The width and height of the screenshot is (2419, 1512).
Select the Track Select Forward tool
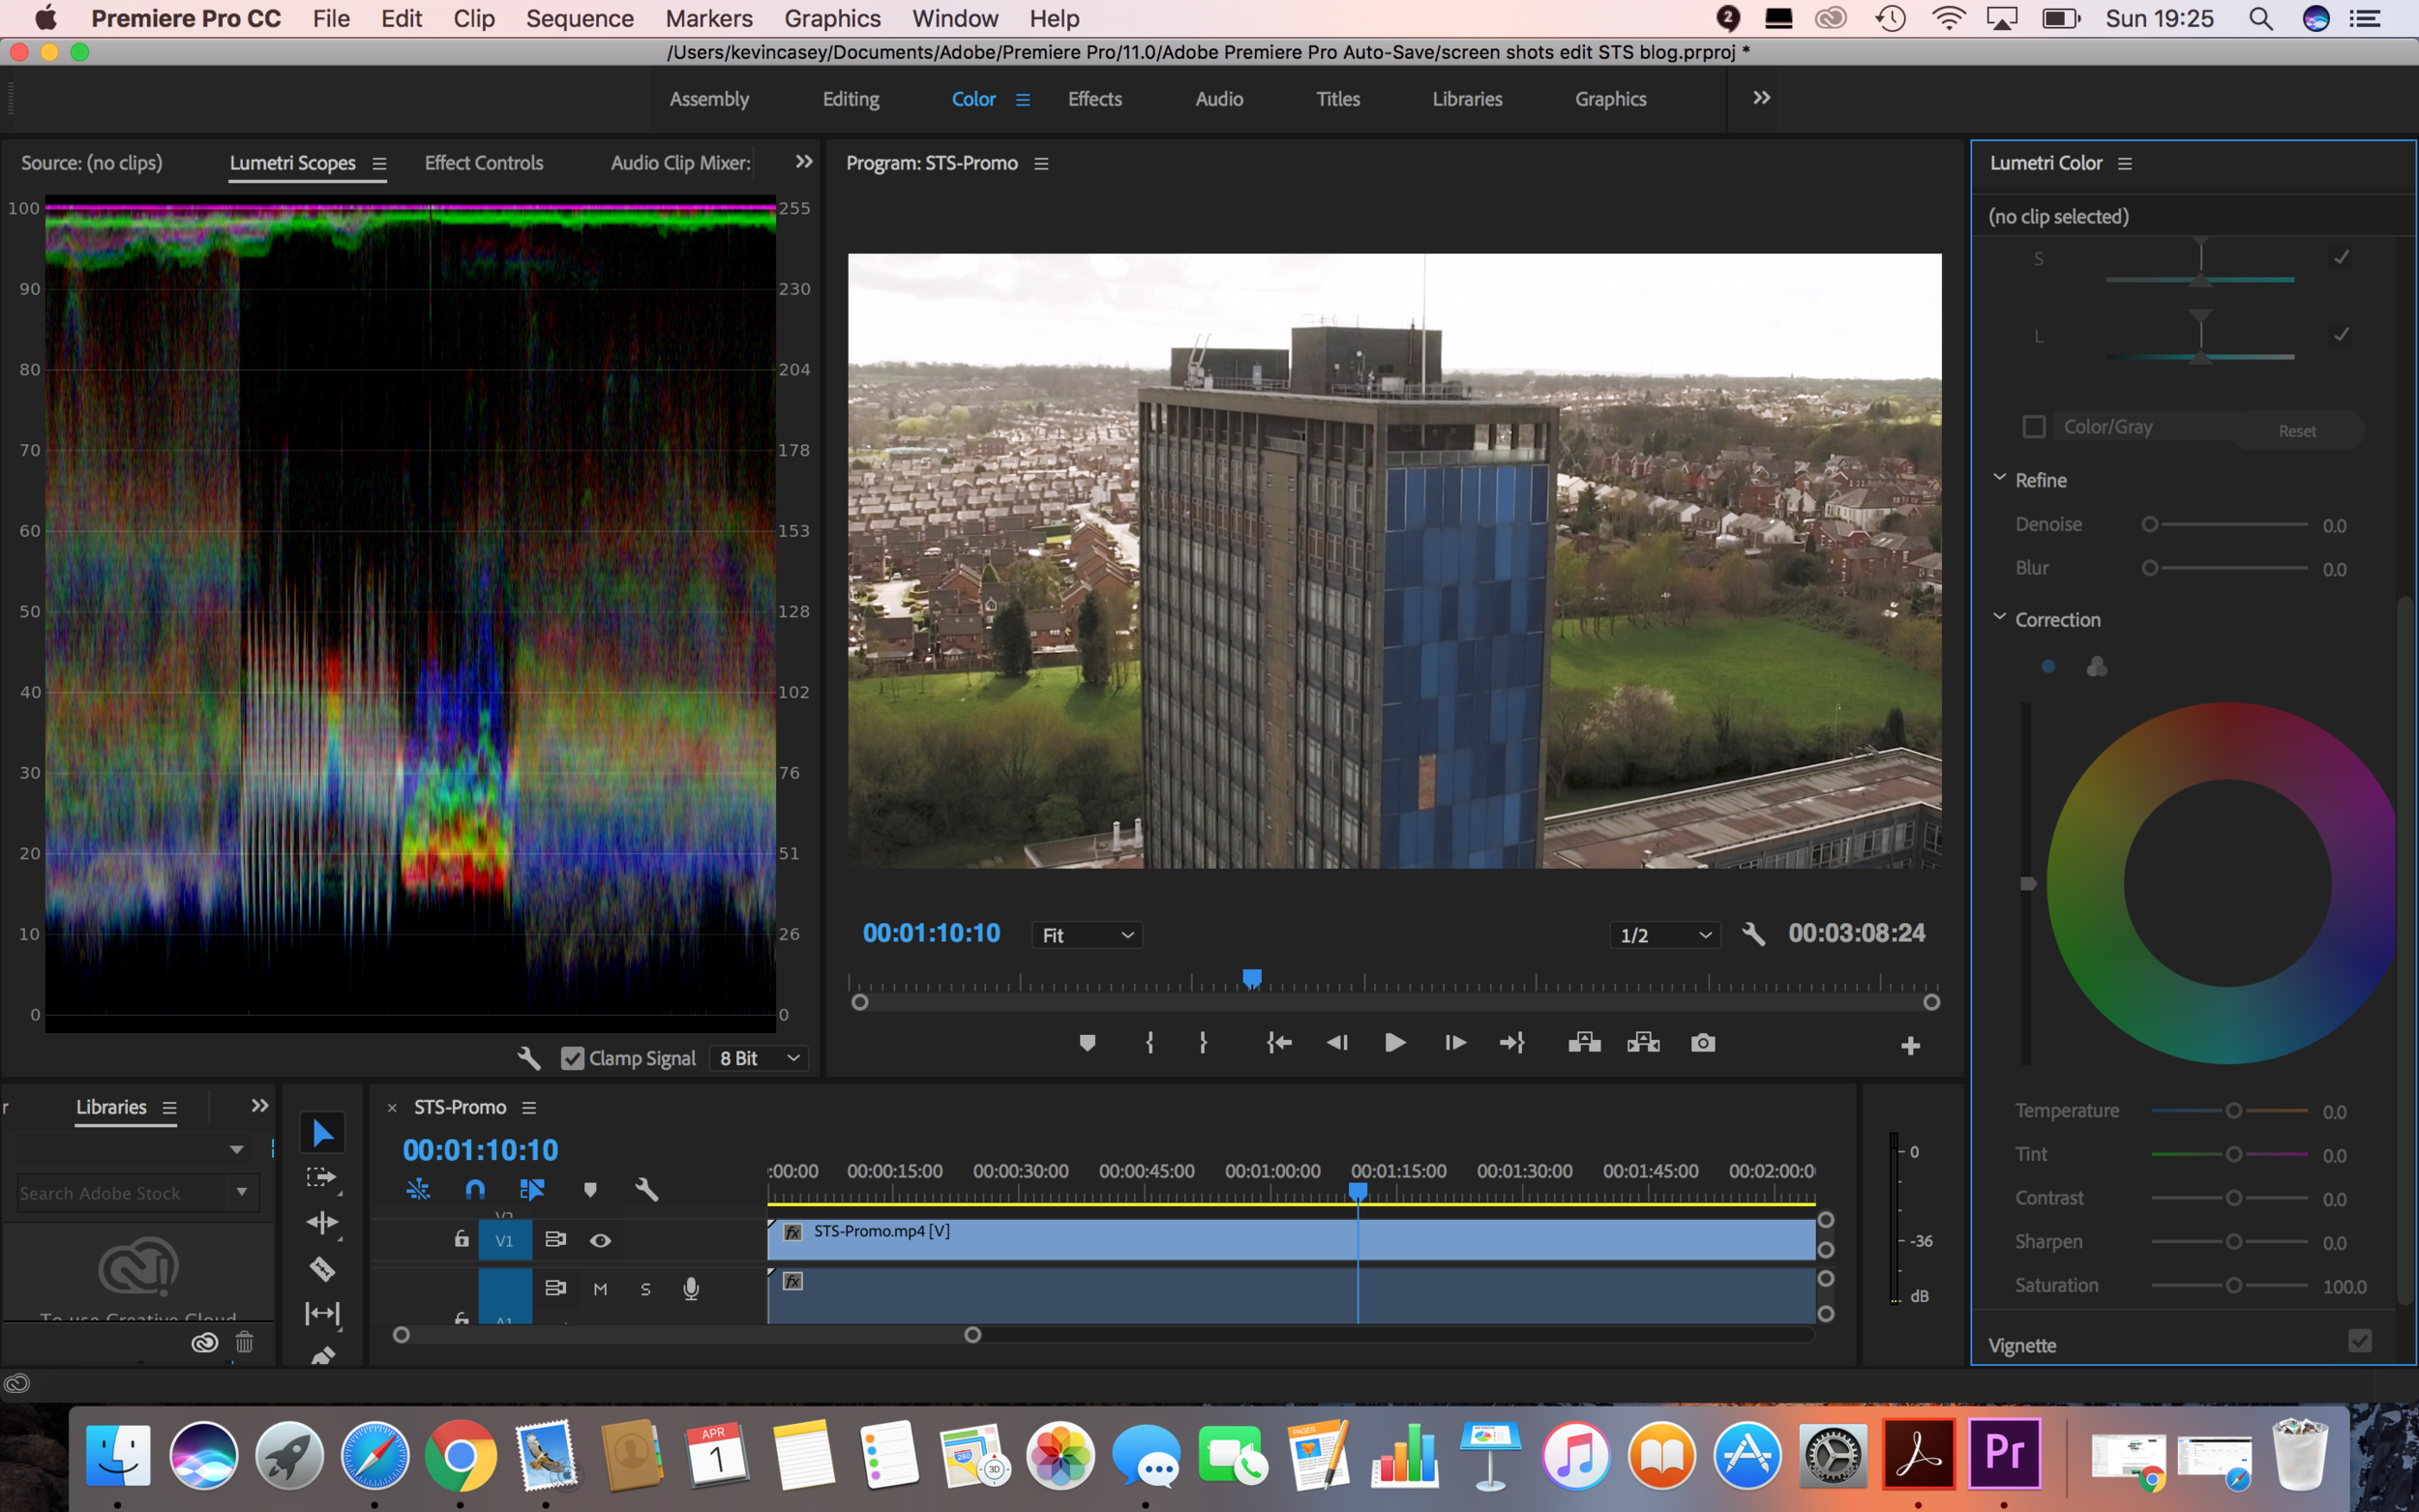322,1178
